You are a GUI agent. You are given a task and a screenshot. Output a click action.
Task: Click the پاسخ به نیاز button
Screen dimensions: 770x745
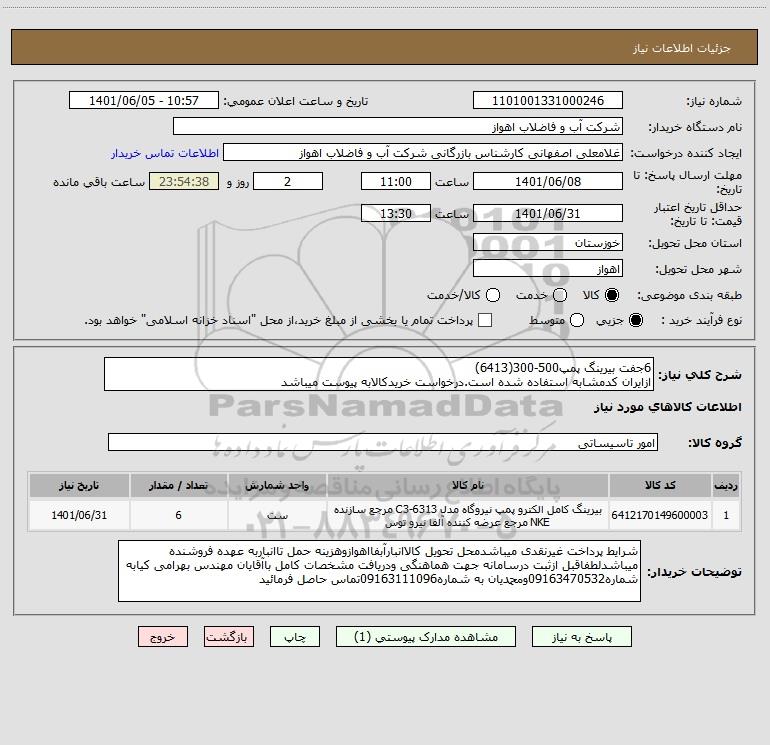point(582,637)
